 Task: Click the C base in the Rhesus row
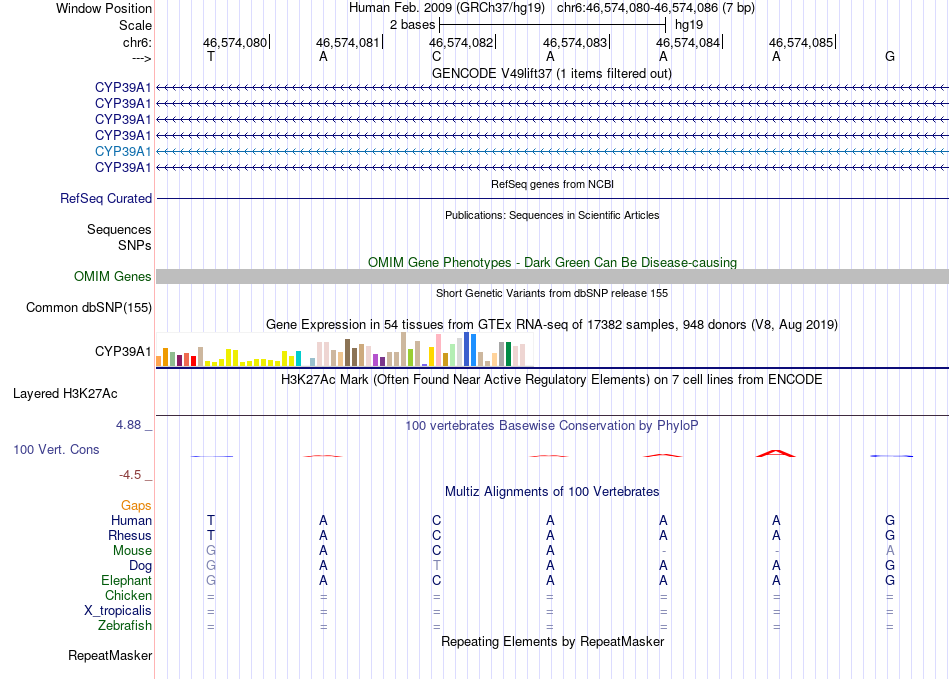437,535
